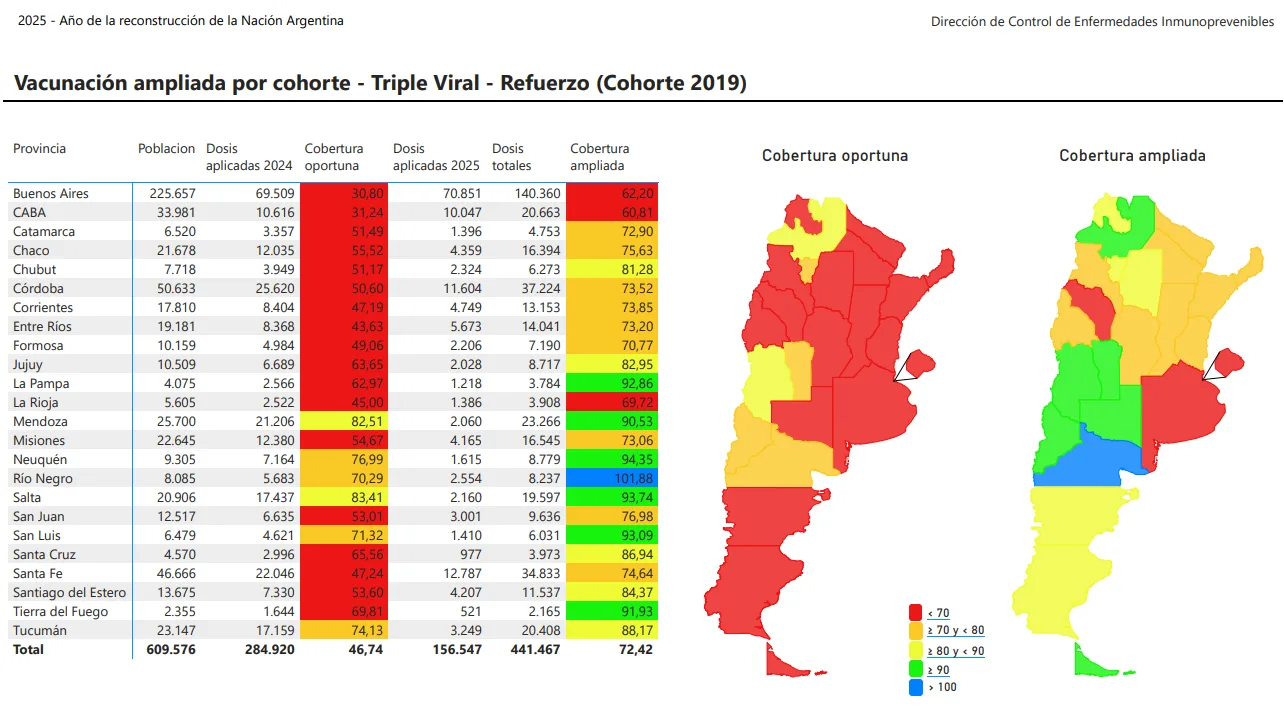Sort by the Provincia column header
The image size is (1284, 716).
(x=40, y=149)
